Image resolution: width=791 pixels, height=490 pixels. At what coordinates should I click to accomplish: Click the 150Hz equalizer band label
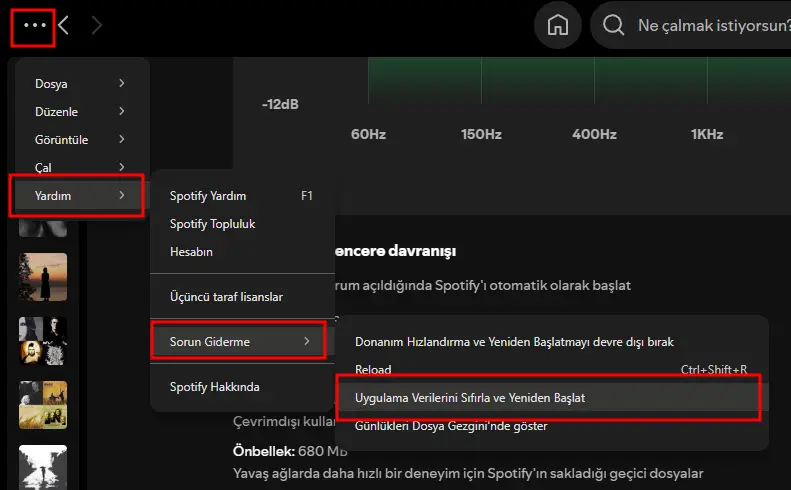pyautogui.click(x=481, y=134)
